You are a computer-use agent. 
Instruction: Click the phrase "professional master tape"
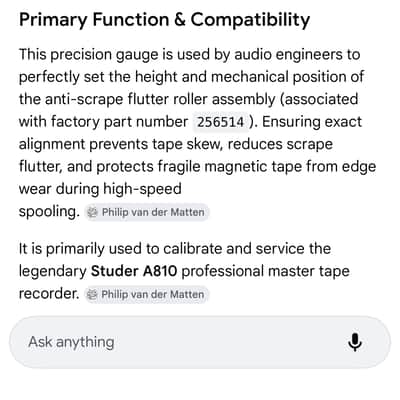coord(265,271)
